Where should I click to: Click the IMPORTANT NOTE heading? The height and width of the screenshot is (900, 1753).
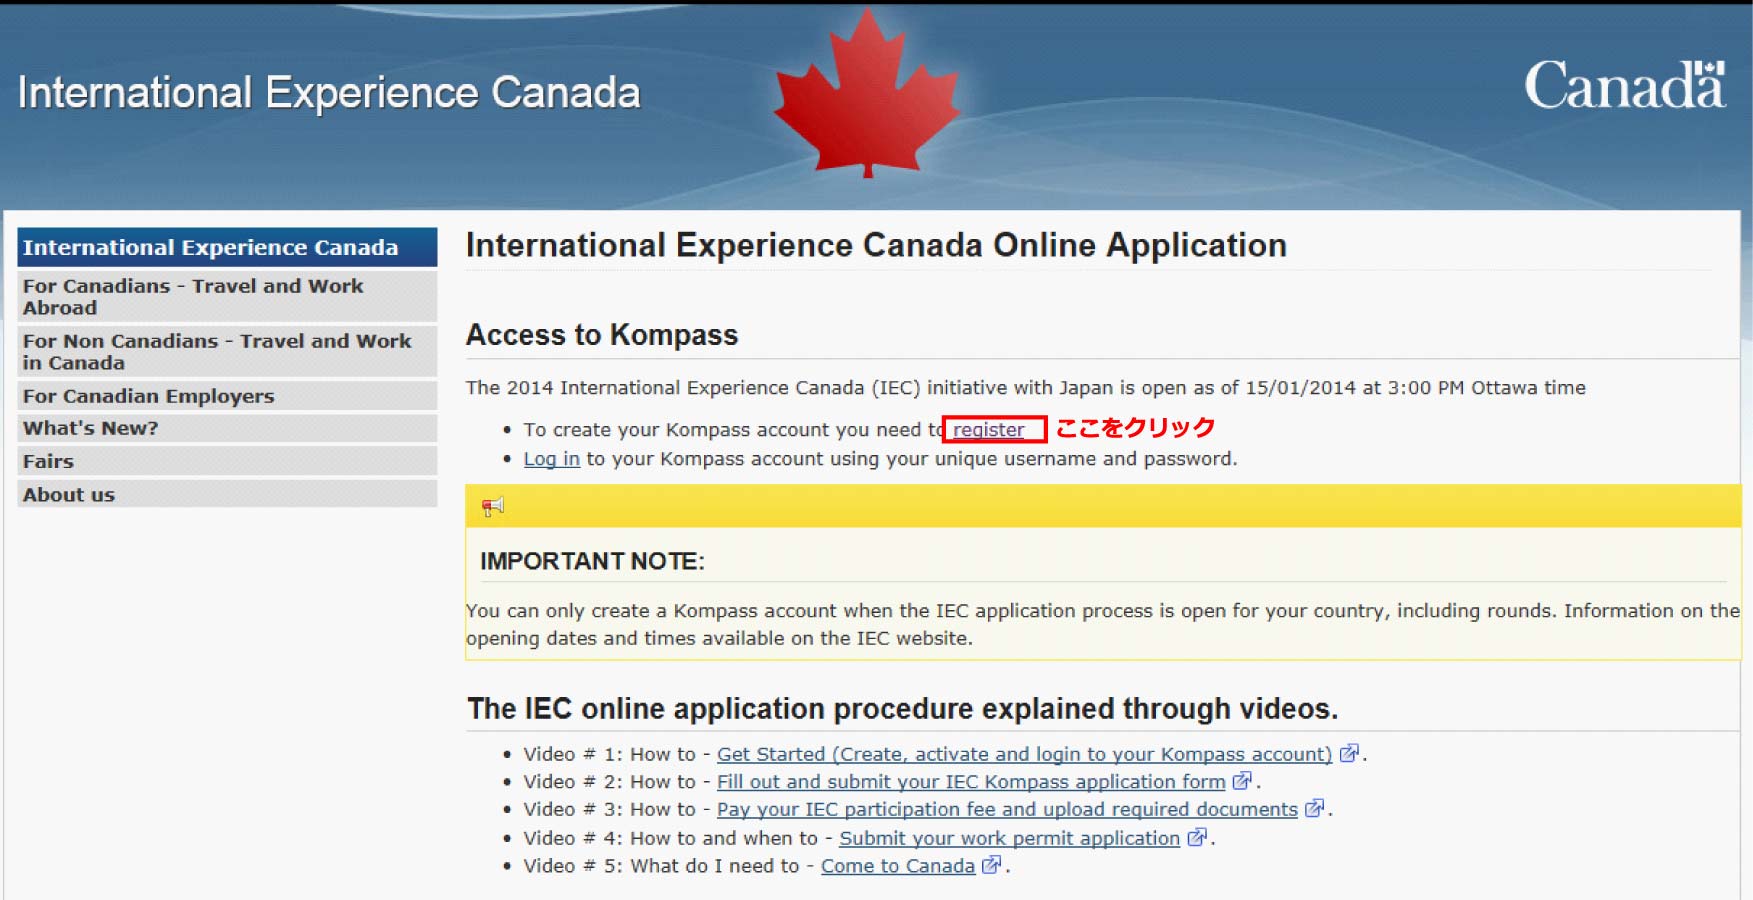pos(592,561)
